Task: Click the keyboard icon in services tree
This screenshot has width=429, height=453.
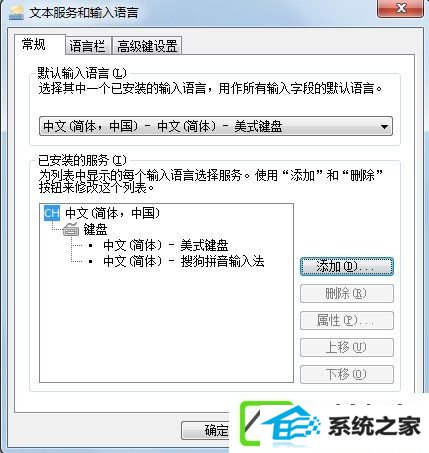Action: [x=71, y=229]
